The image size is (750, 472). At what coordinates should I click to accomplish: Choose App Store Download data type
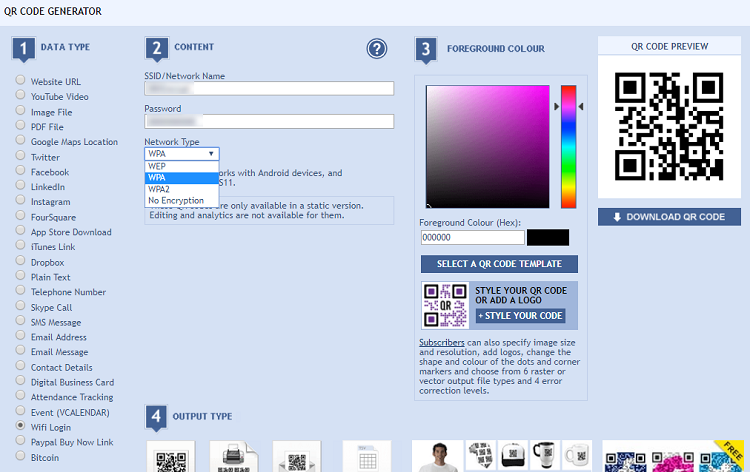(x=20, y=230)
